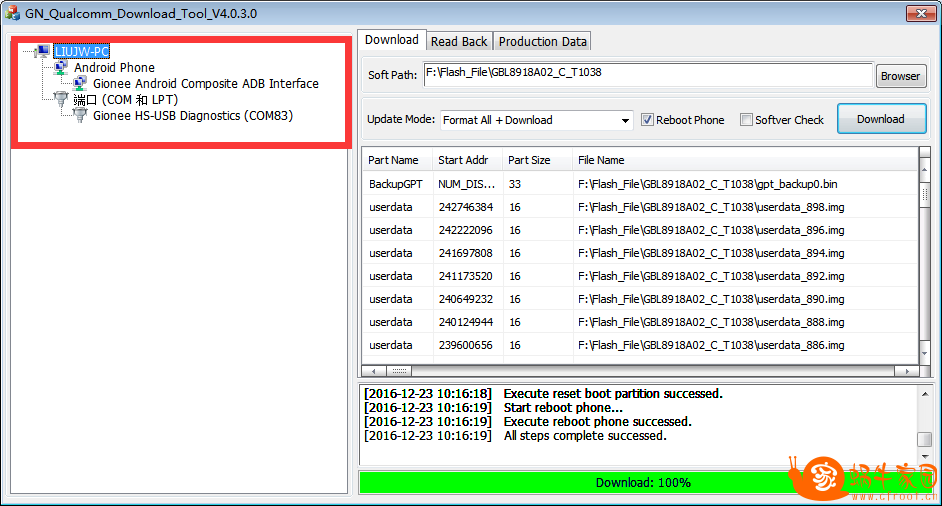Click part size value 33
The height and width of the screenshot is (506, 942).
pyautogui.click(x=515, y=184)
